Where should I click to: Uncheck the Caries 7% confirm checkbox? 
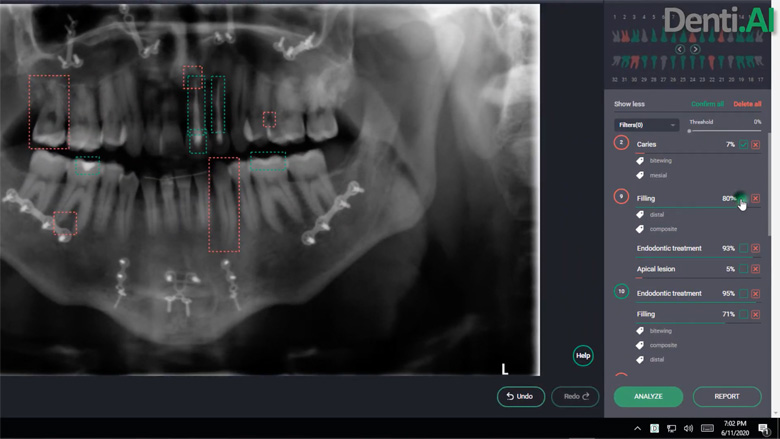tap(743, 145)
